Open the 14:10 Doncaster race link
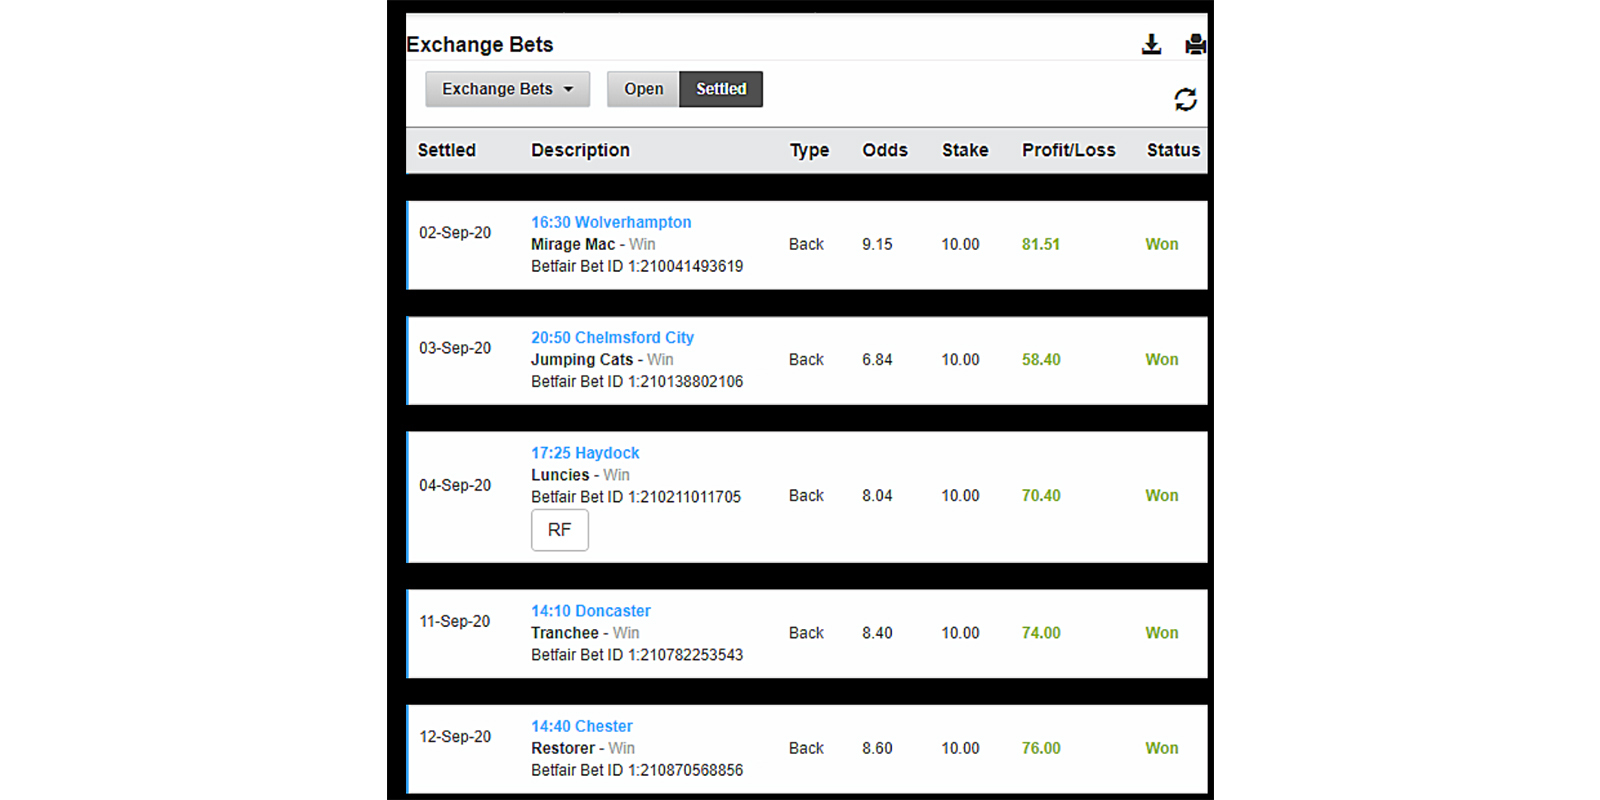The width and height of the screenshot is (1600, 800). pyautogui.click(x=591, y=611)
